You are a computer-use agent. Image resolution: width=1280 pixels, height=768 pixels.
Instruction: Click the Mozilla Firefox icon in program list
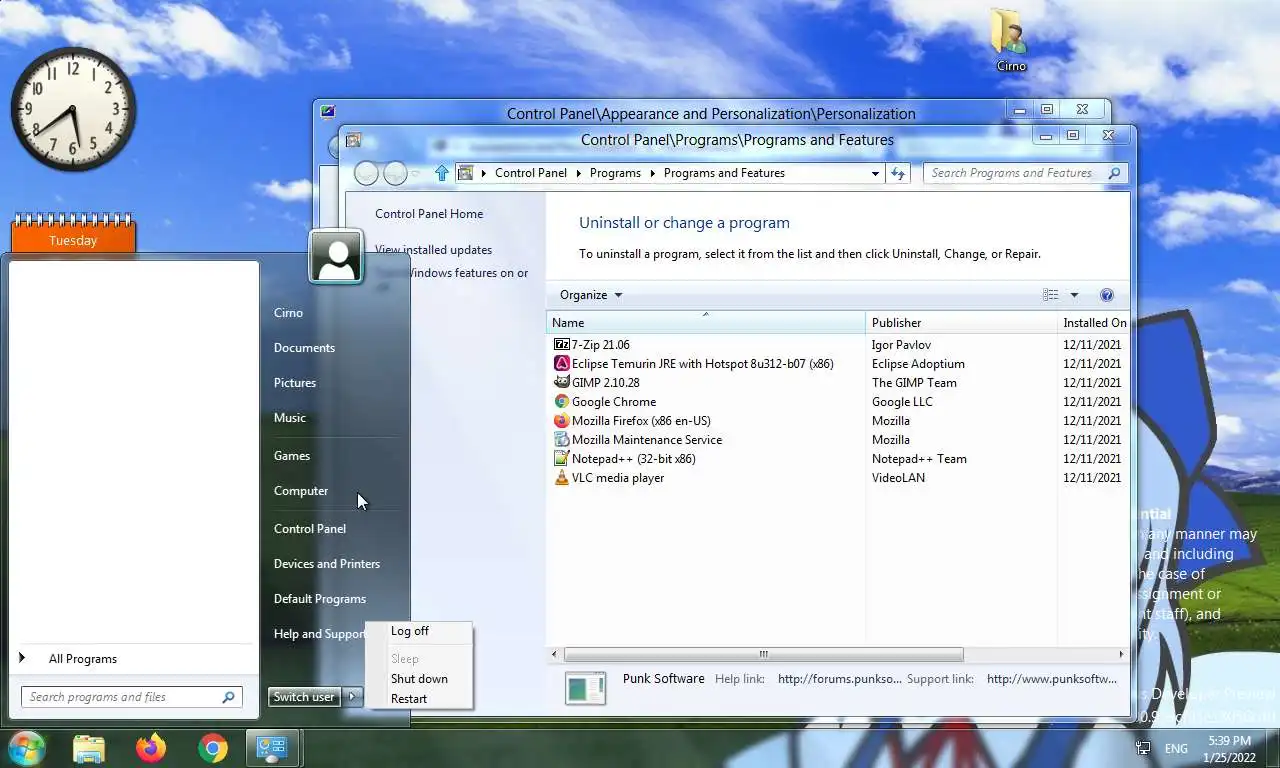pyautogui.click(x=561, y=421)
